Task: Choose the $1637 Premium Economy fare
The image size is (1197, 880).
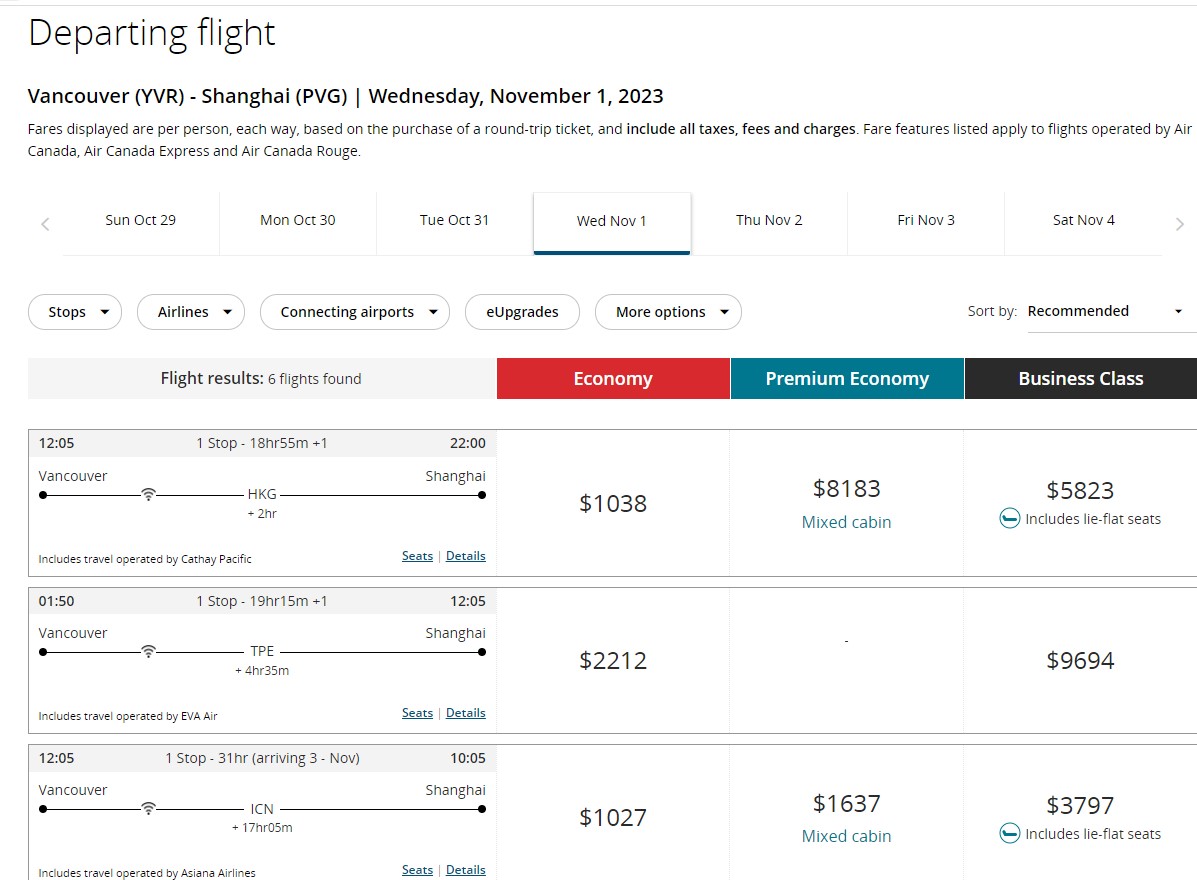Action: 846,804
